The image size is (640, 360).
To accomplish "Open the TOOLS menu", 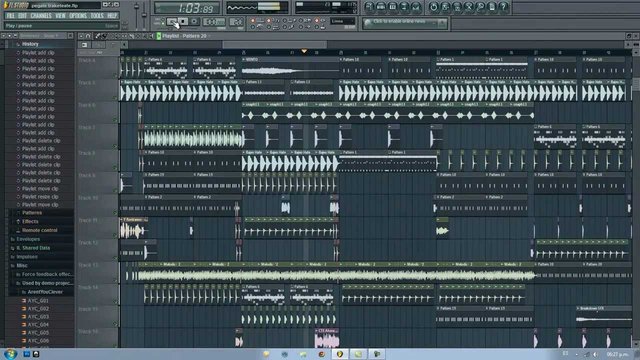I will click(97, 16).
